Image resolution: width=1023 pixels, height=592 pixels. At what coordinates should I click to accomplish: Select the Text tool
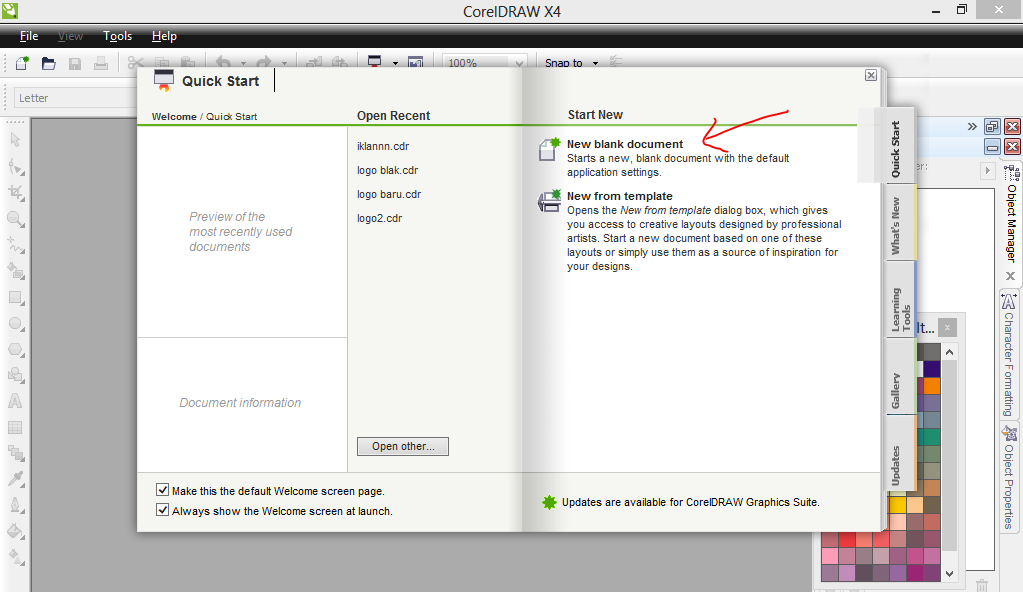(x=15, y=401)
